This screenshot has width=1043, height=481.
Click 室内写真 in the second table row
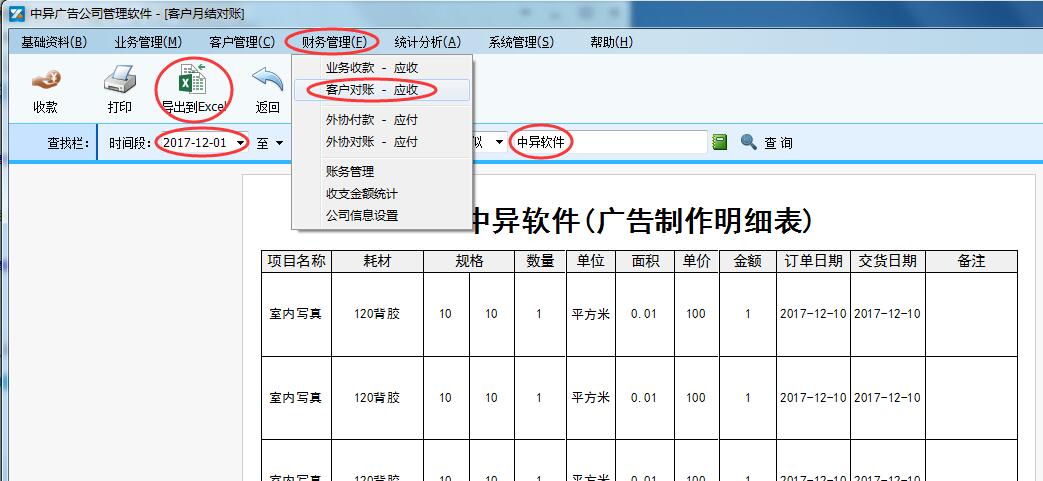(x=295, y=398)
